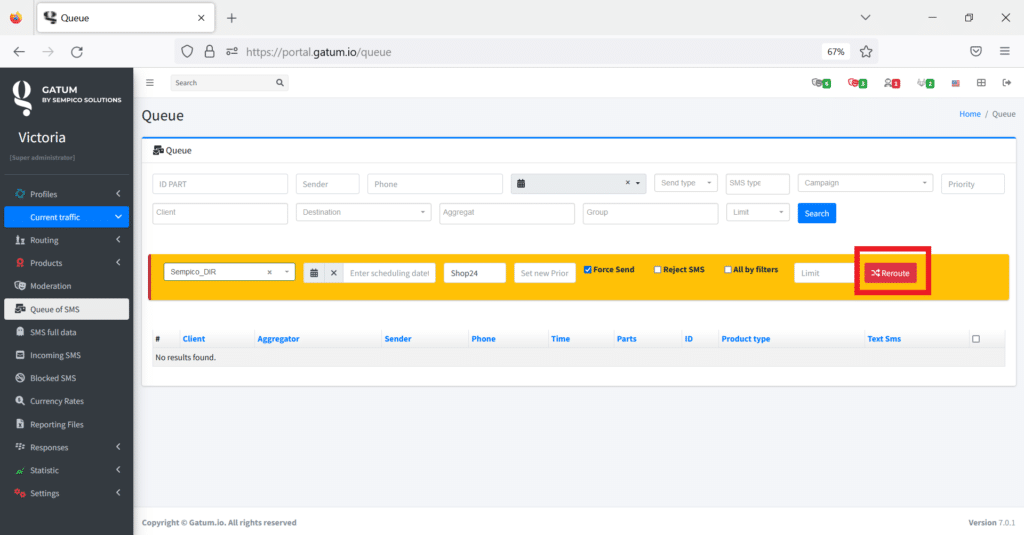The height and width of the screenshot is (535, 1024).
Task: Expand Products sidebar menu
Action: (x=67, y=263)
